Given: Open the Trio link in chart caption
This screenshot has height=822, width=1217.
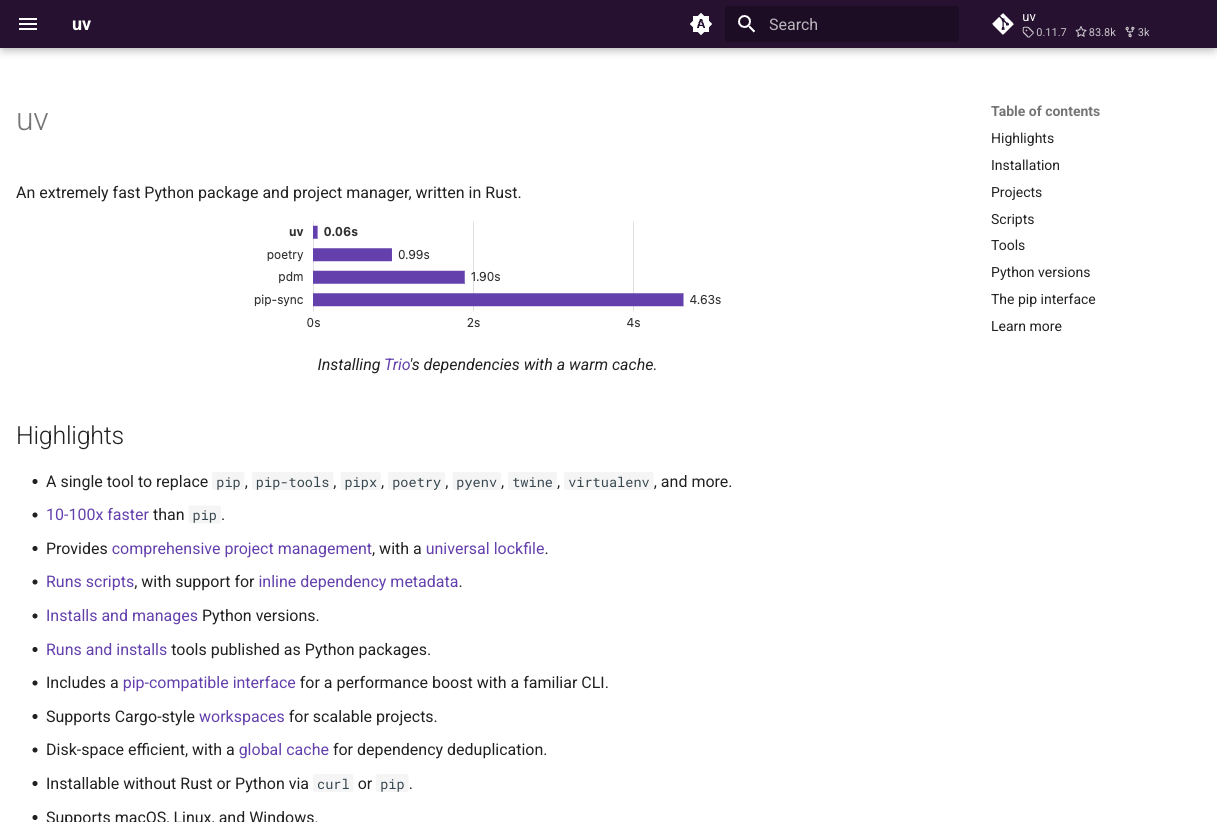Looking at the screenshot, I should pyautogui.click(x=397, y=365).
